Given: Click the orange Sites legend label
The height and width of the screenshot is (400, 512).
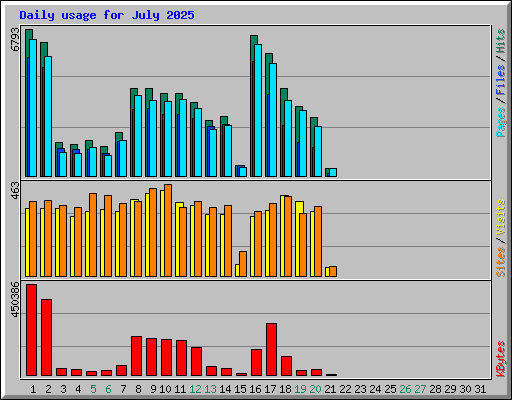Looking at the screenshot, I should (500, 262).
